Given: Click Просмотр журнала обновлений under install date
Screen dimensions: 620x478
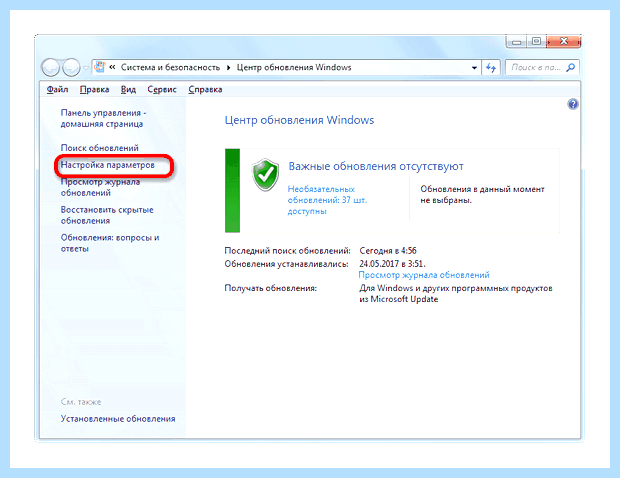Looking at the screenshot, I should pyautogui.click(x=424, y=275).
